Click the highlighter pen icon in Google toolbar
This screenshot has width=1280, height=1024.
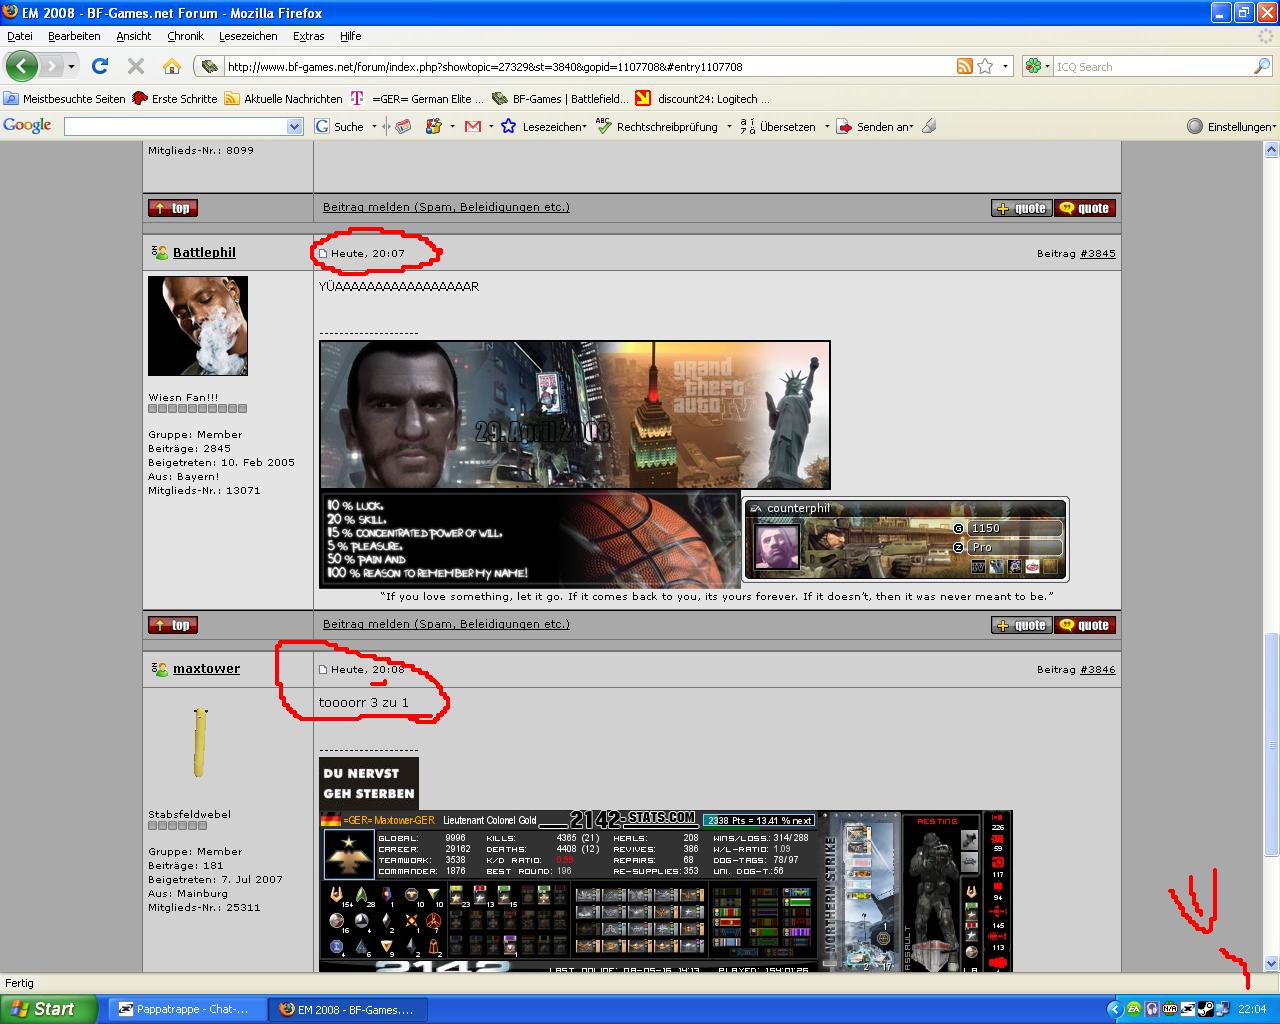pos(929,126)
